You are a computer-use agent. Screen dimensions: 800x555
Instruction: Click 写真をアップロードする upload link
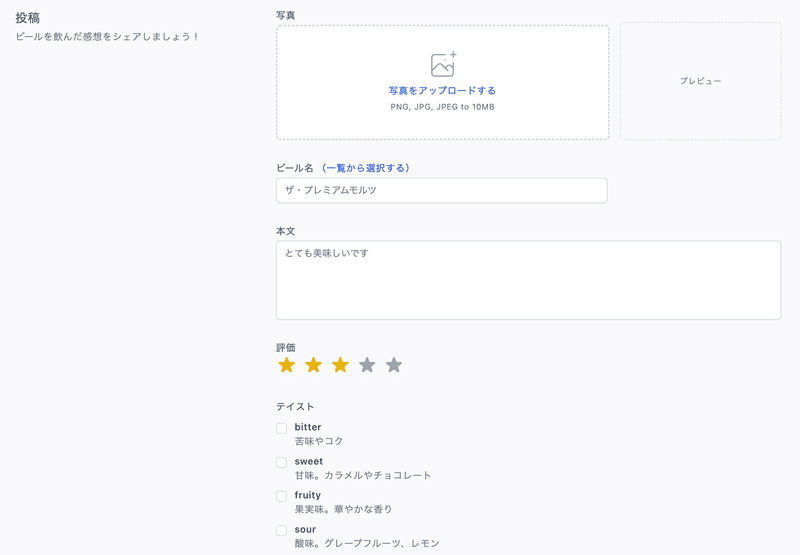click(x=442, y=90)
